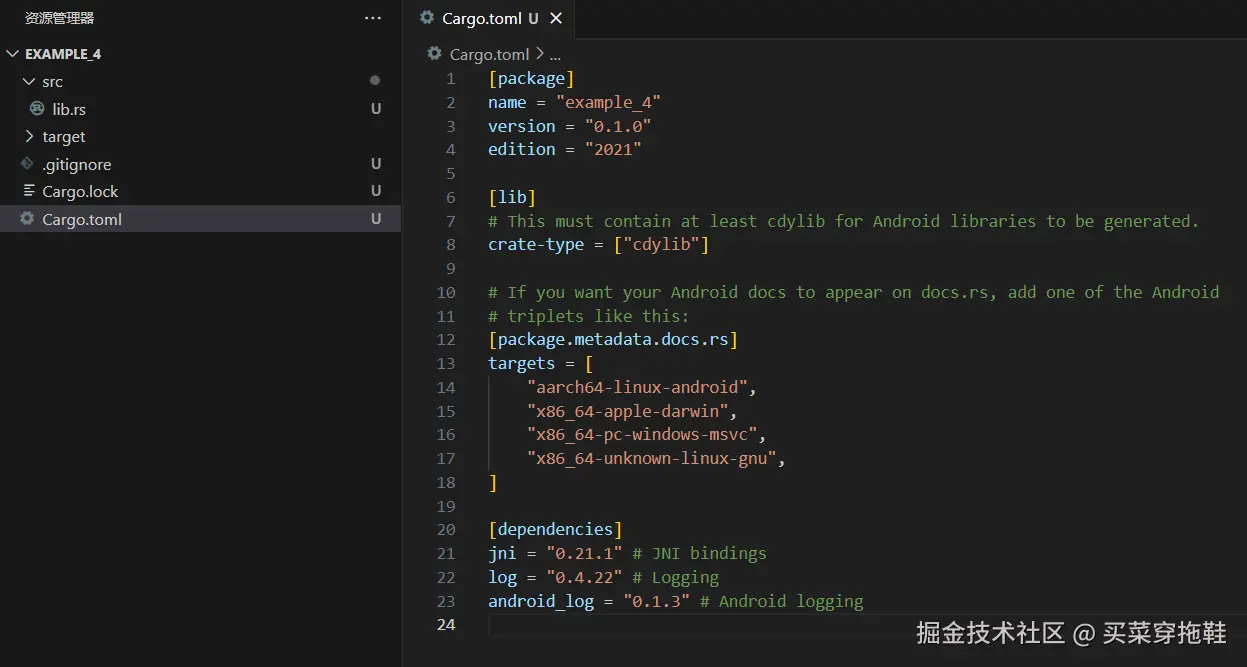Click the gear icon in the Cargo.toml tab
The image size is (1247, 667).
pos(427,17)
